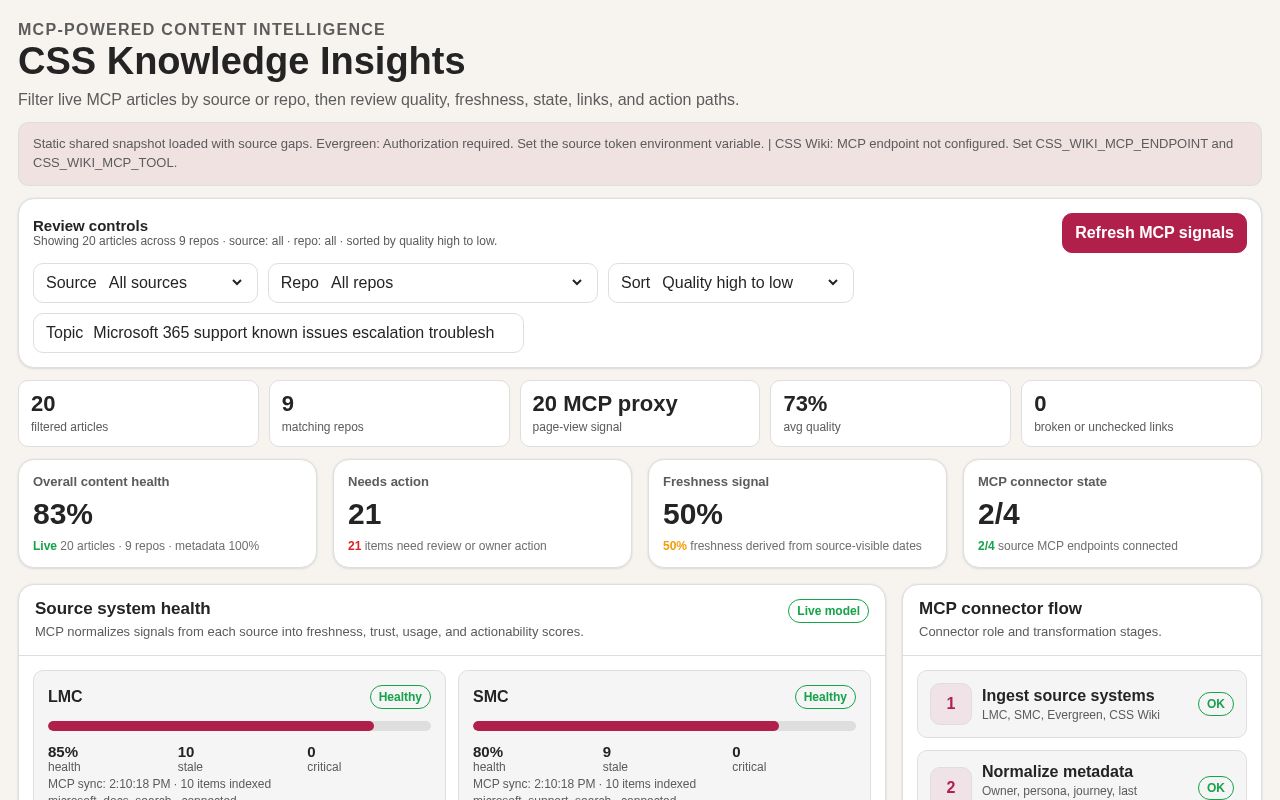Open the Needs action 21 card
Image resolution: width=1280 pixels, height=800 pixels.
[482, 513]
